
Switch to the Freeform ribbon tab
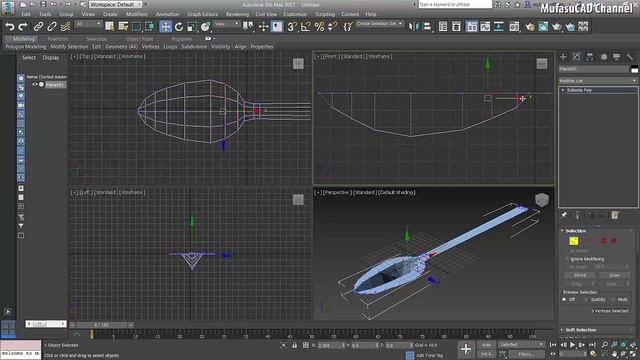coord(58,39)
